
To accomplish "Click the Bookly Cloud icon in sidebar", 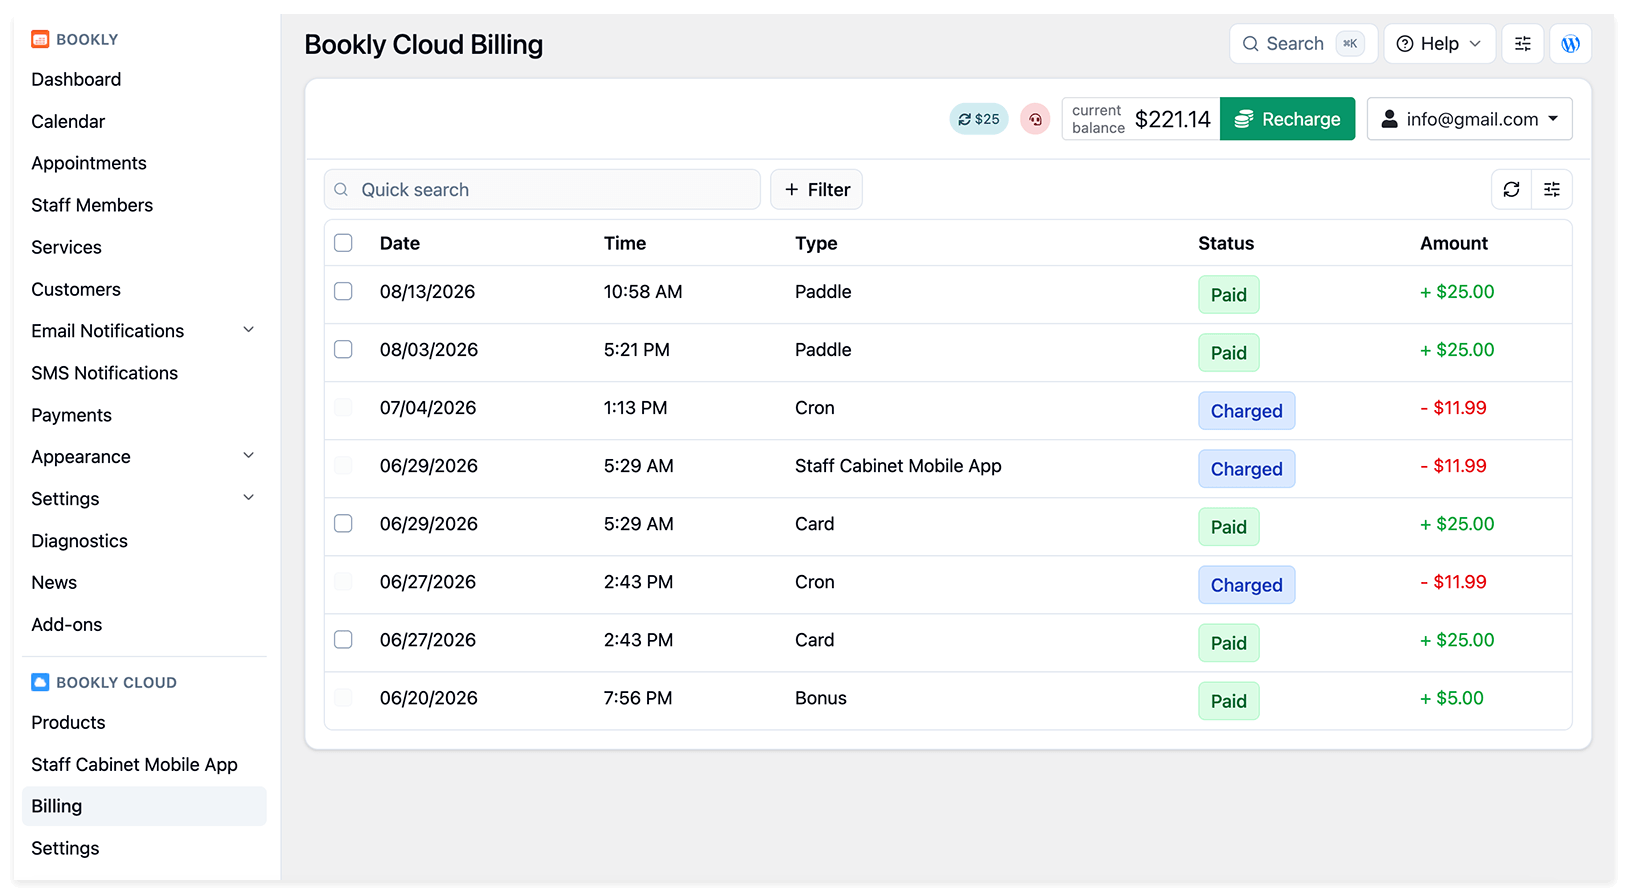I will tap(40, 682).
